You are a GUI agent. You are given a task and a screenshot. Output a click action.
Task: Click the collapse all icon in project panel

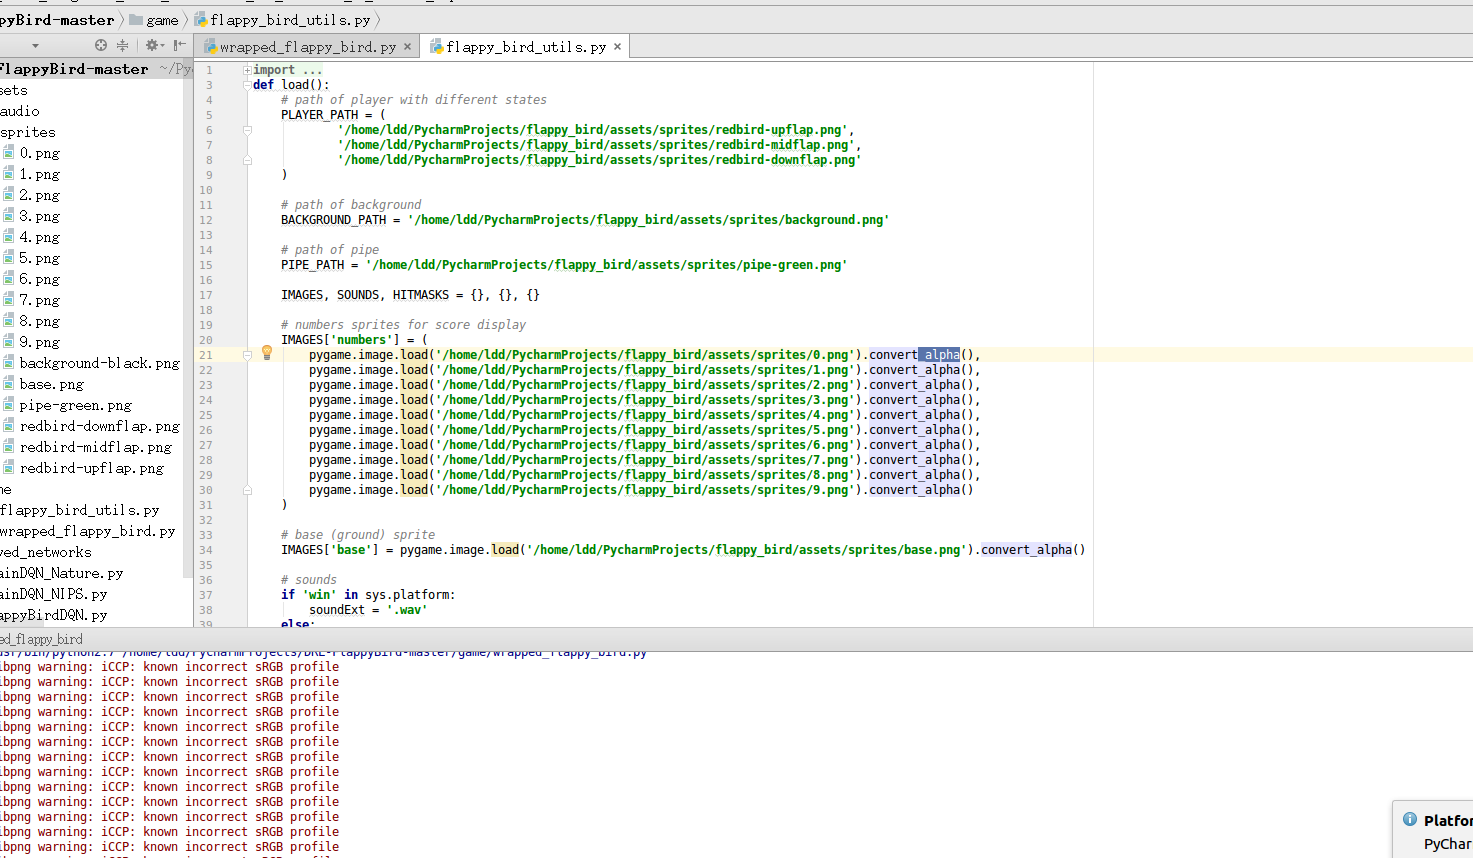pyautogui.click(x=123, y=45)
